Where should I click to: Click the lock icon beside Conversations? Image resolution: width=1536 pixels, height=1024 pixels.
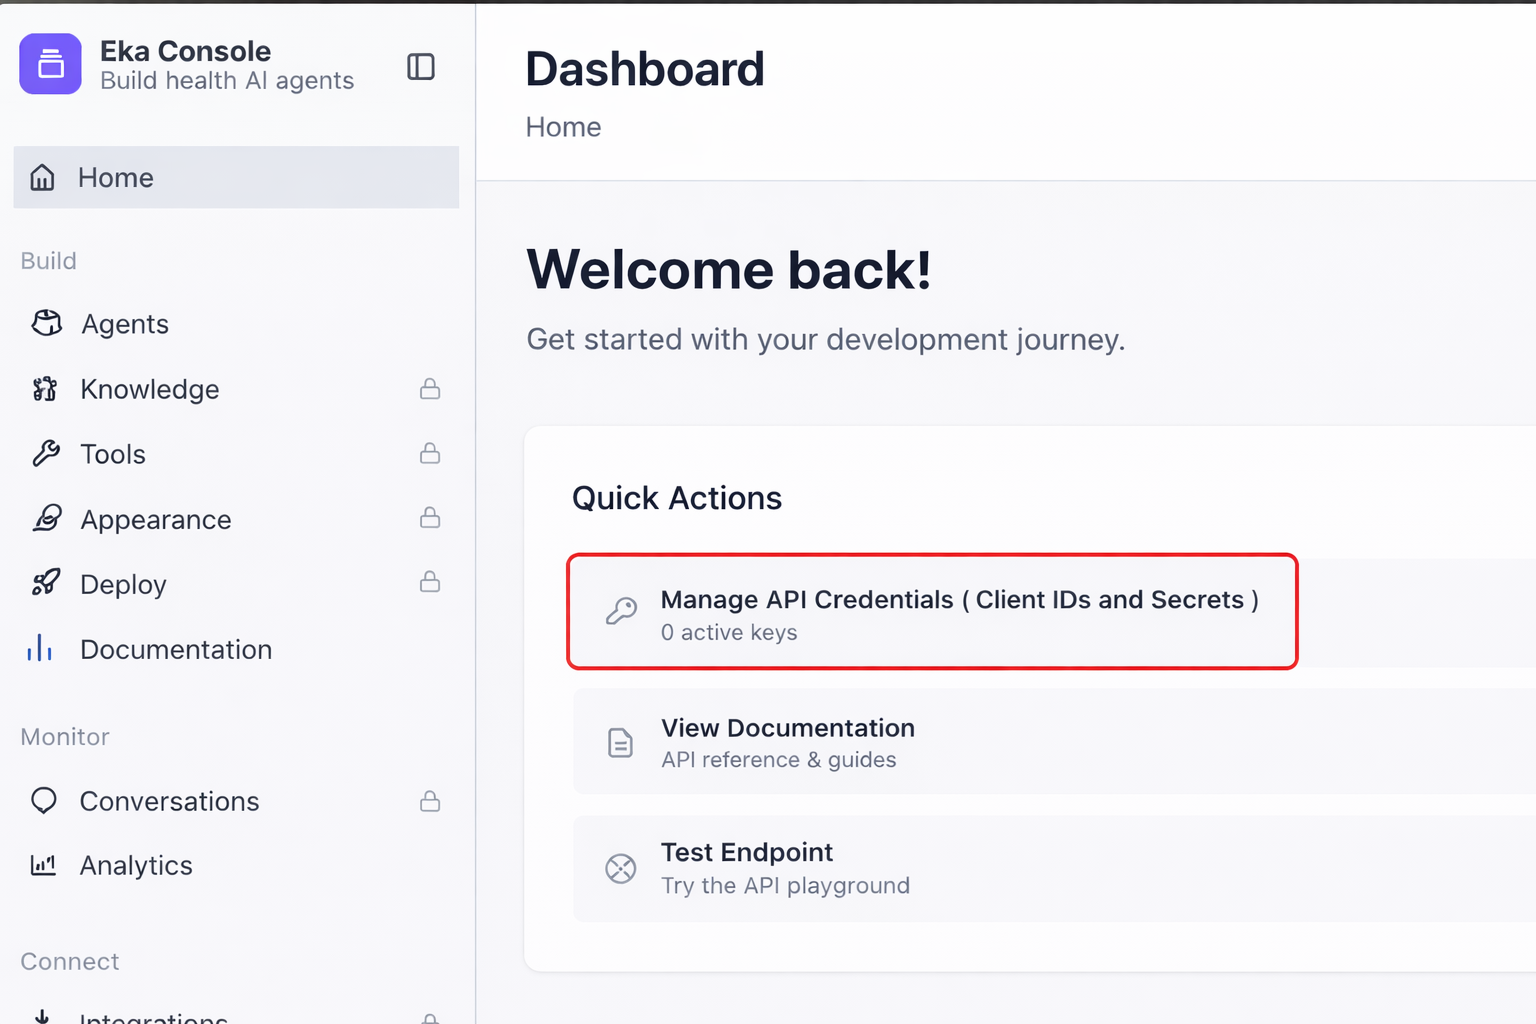430,800
